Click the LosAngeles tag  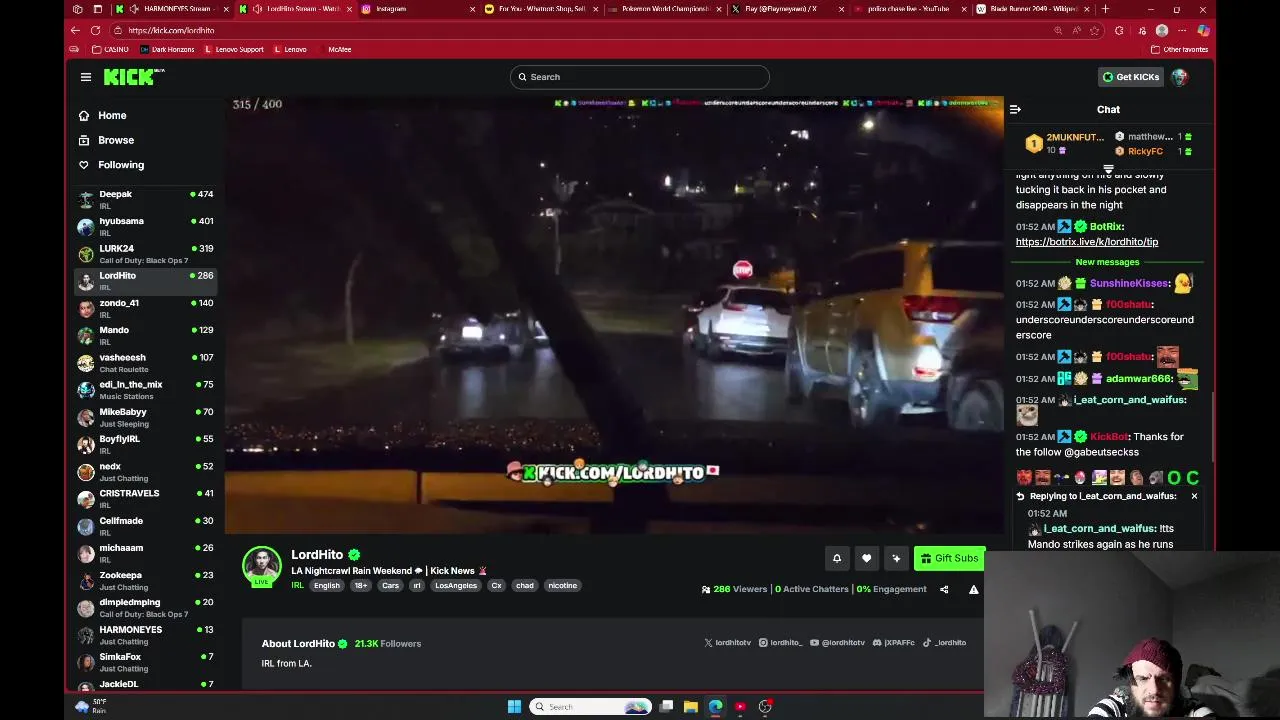tap(456, 586)
